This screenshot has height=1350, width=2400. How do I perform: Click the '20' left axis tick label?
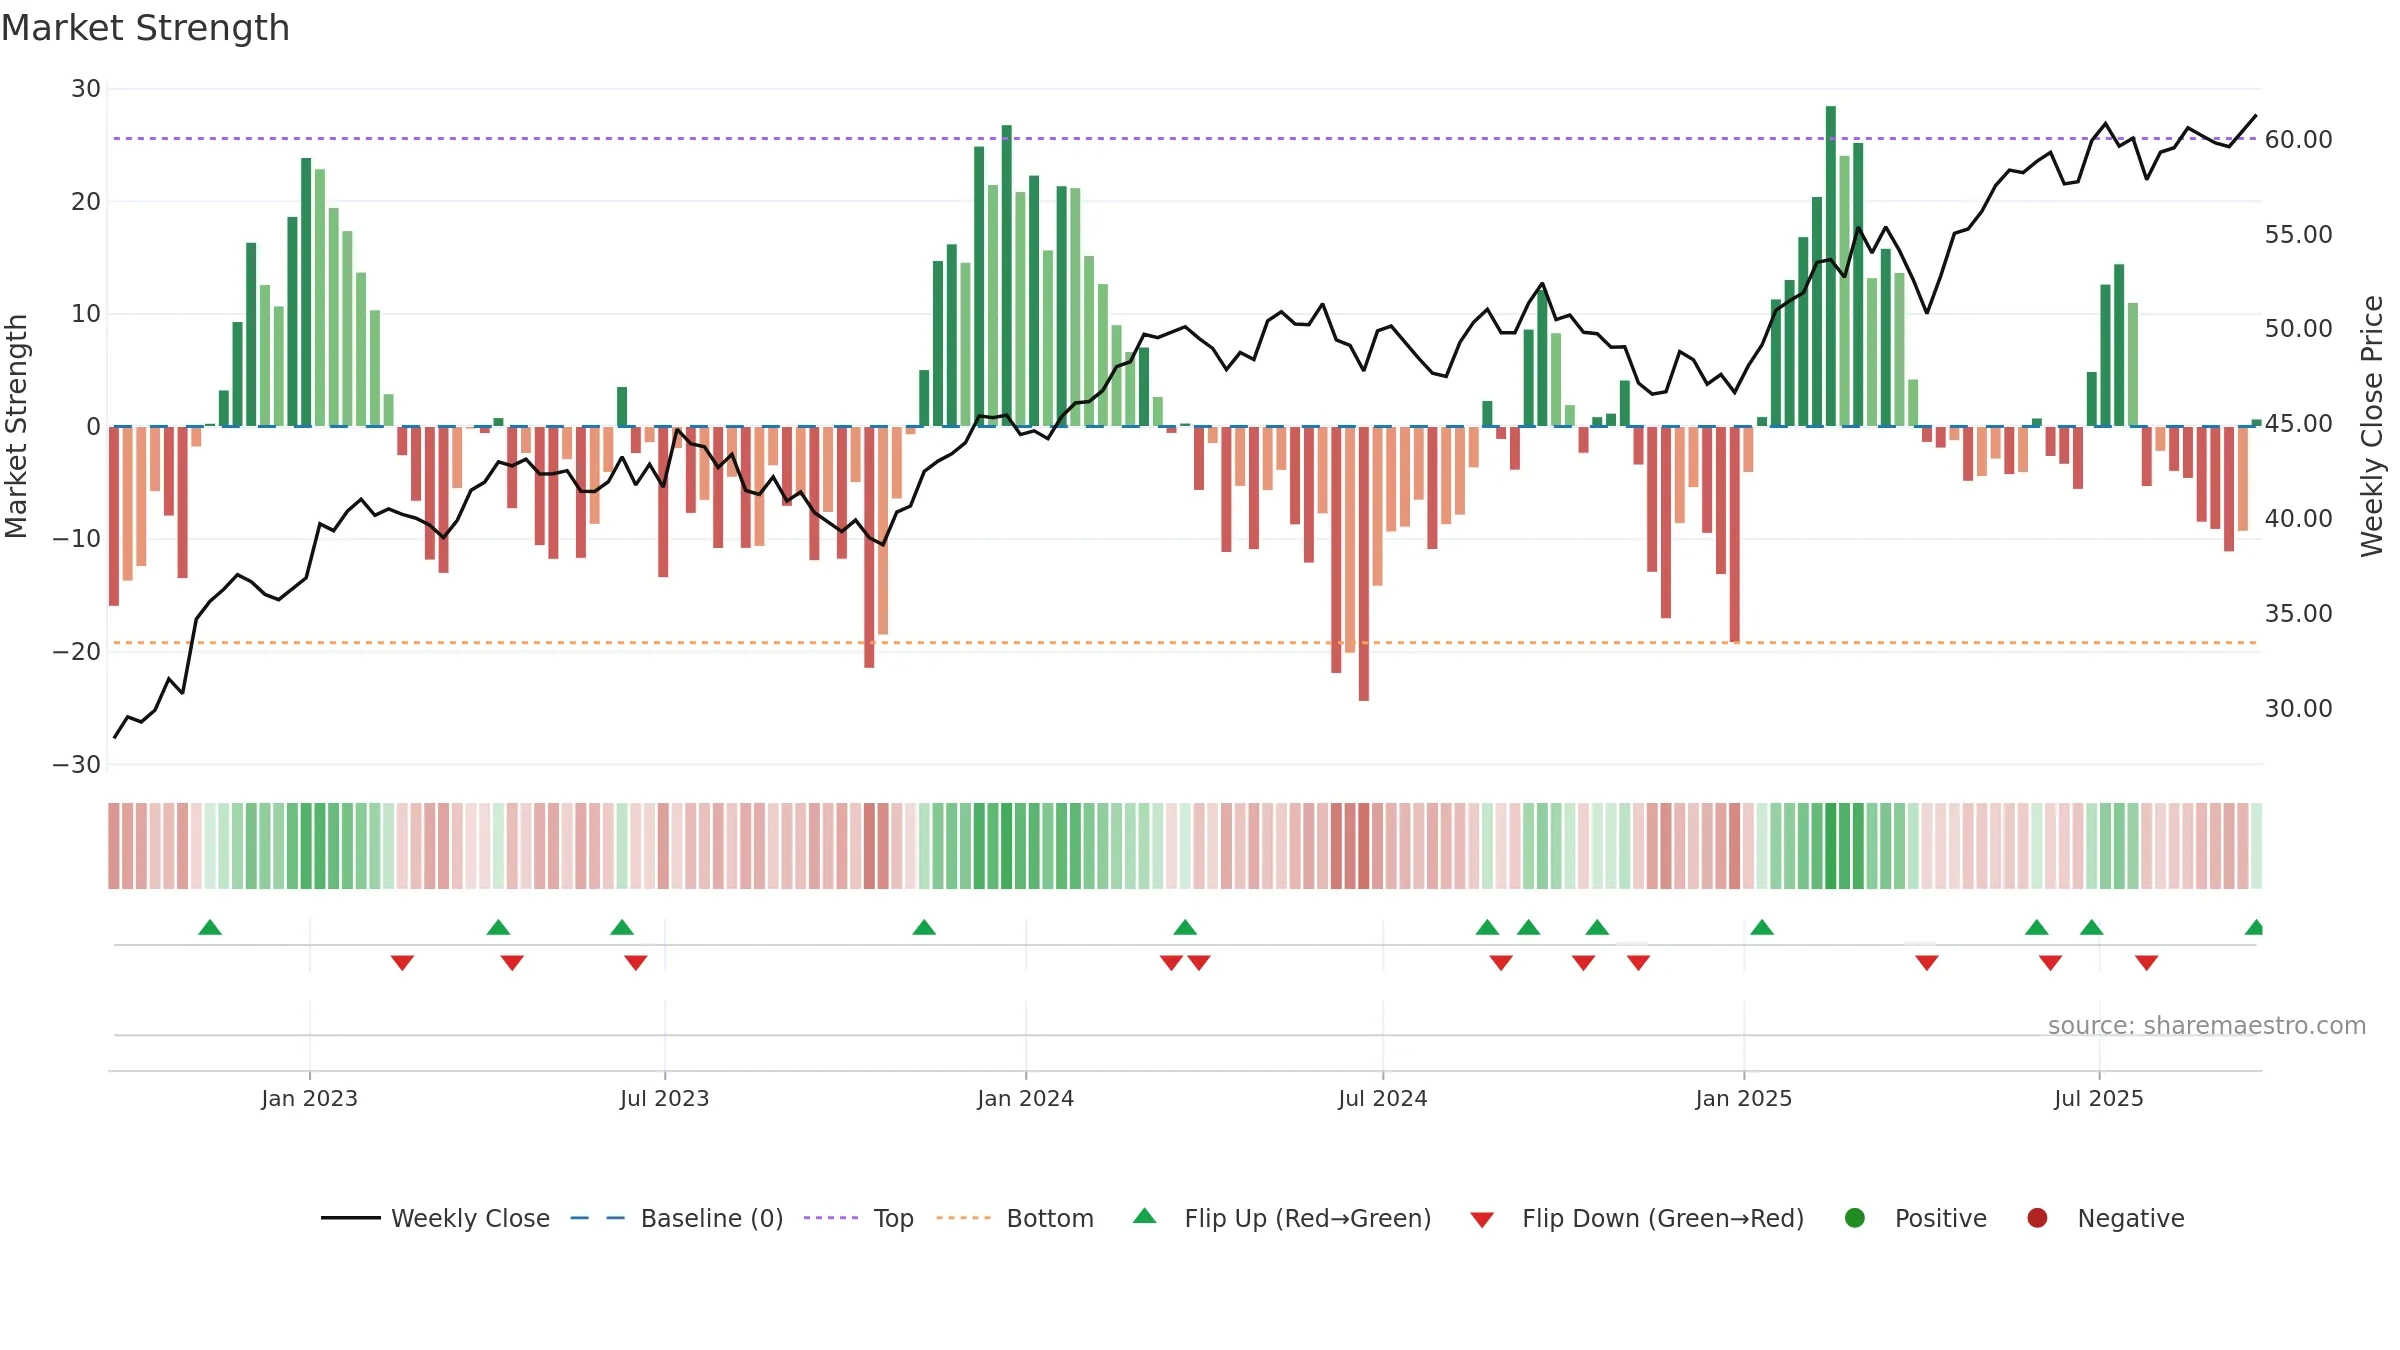86,202
